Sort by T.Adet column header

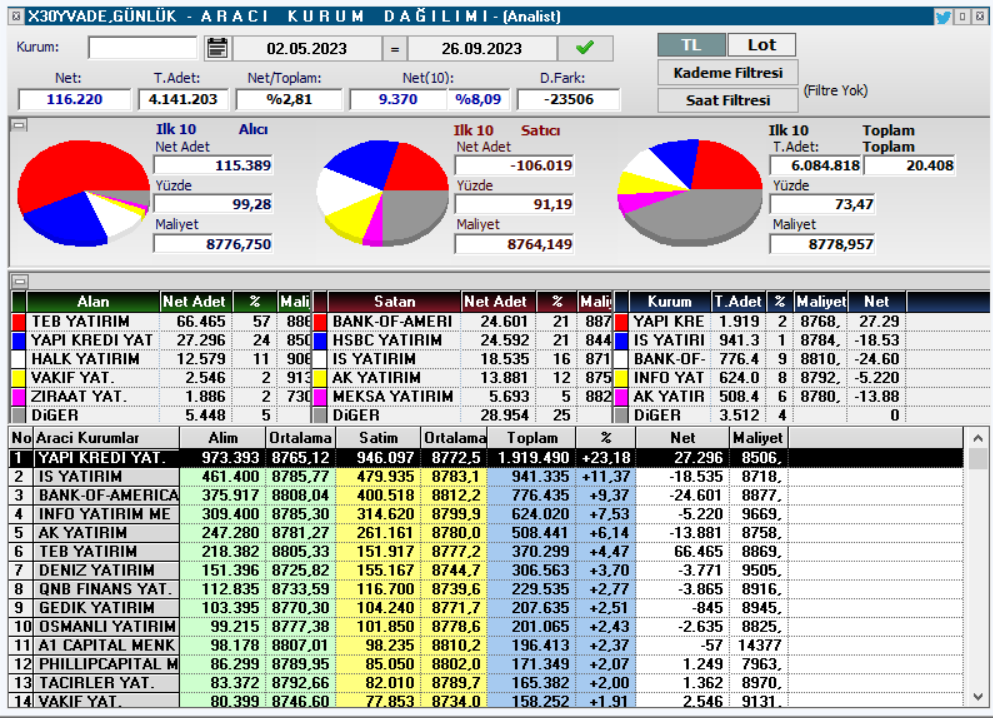pos(738,301)
